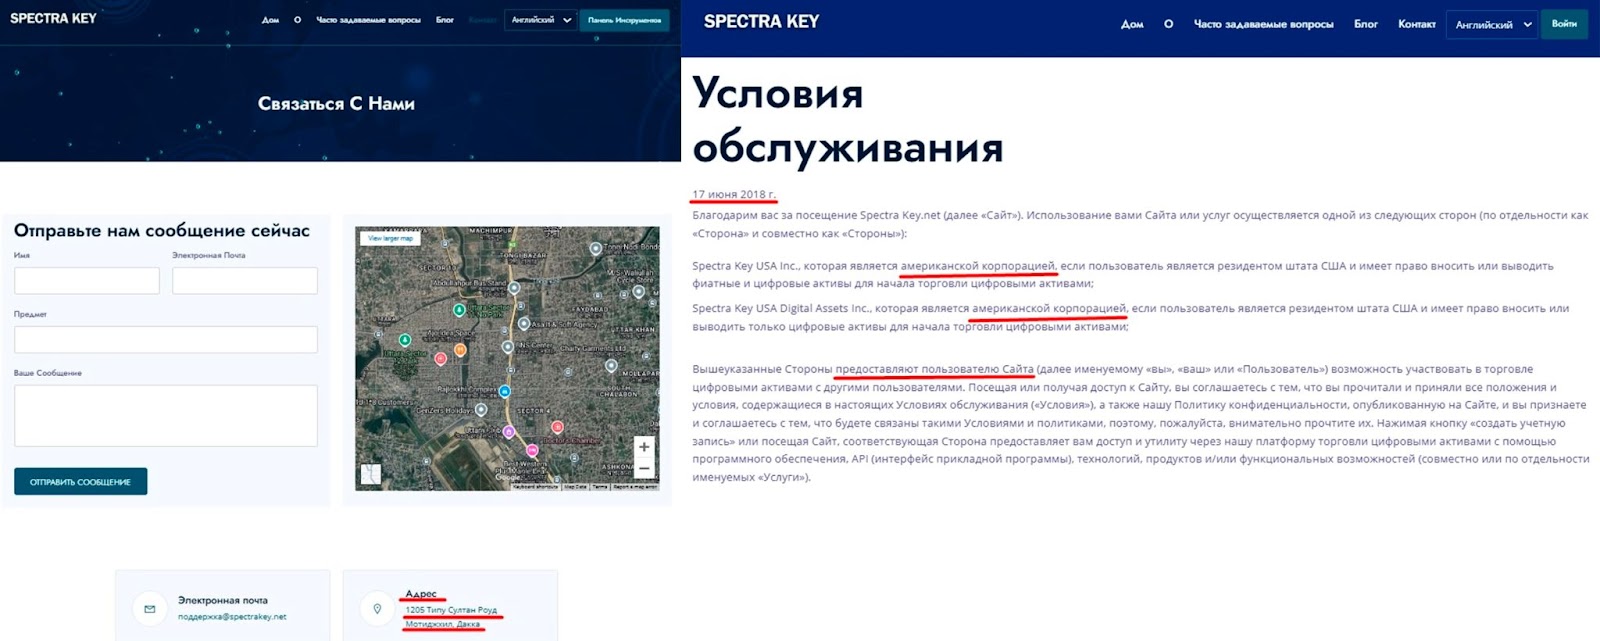
Task: Click the red Doctor's Chamber map marker
Action: click(557, 427)
